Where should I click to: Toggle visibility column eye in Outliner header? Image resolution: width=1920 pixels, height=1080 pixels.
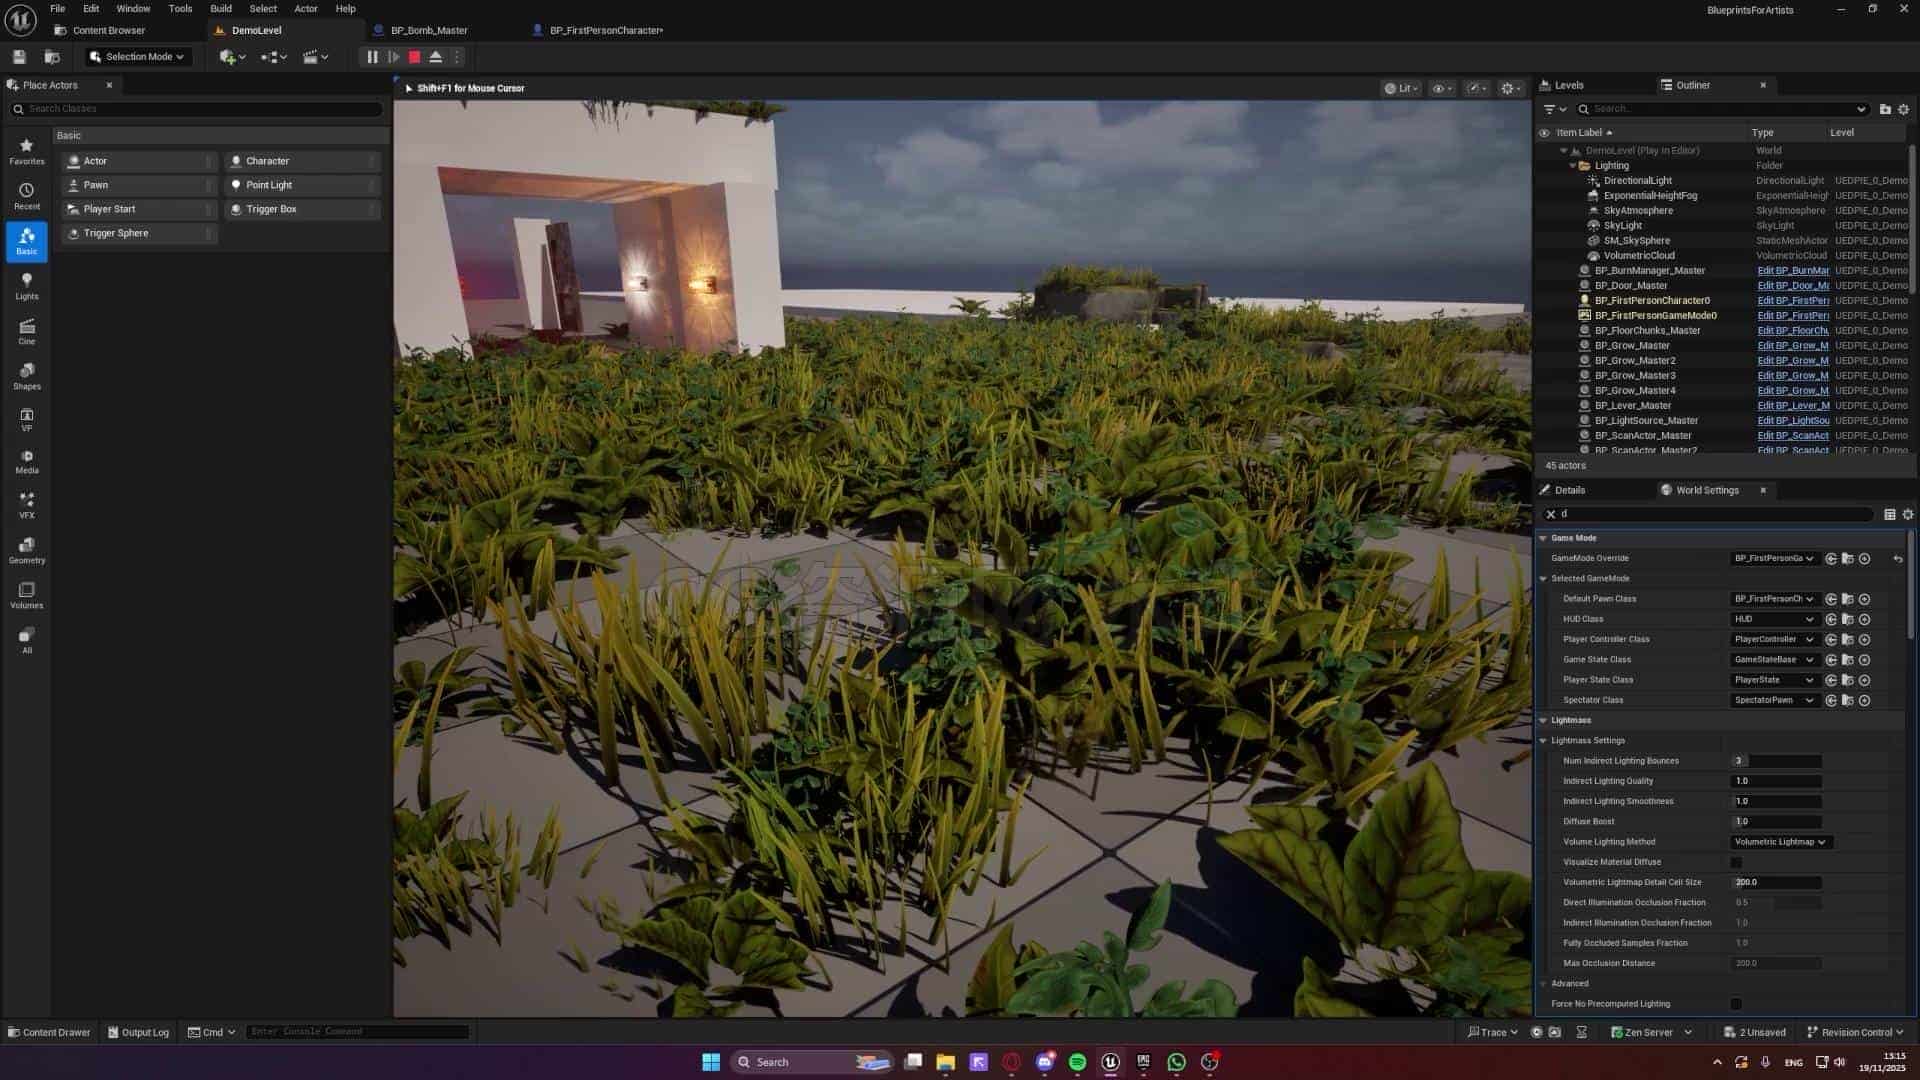(x=1544, y=132)
